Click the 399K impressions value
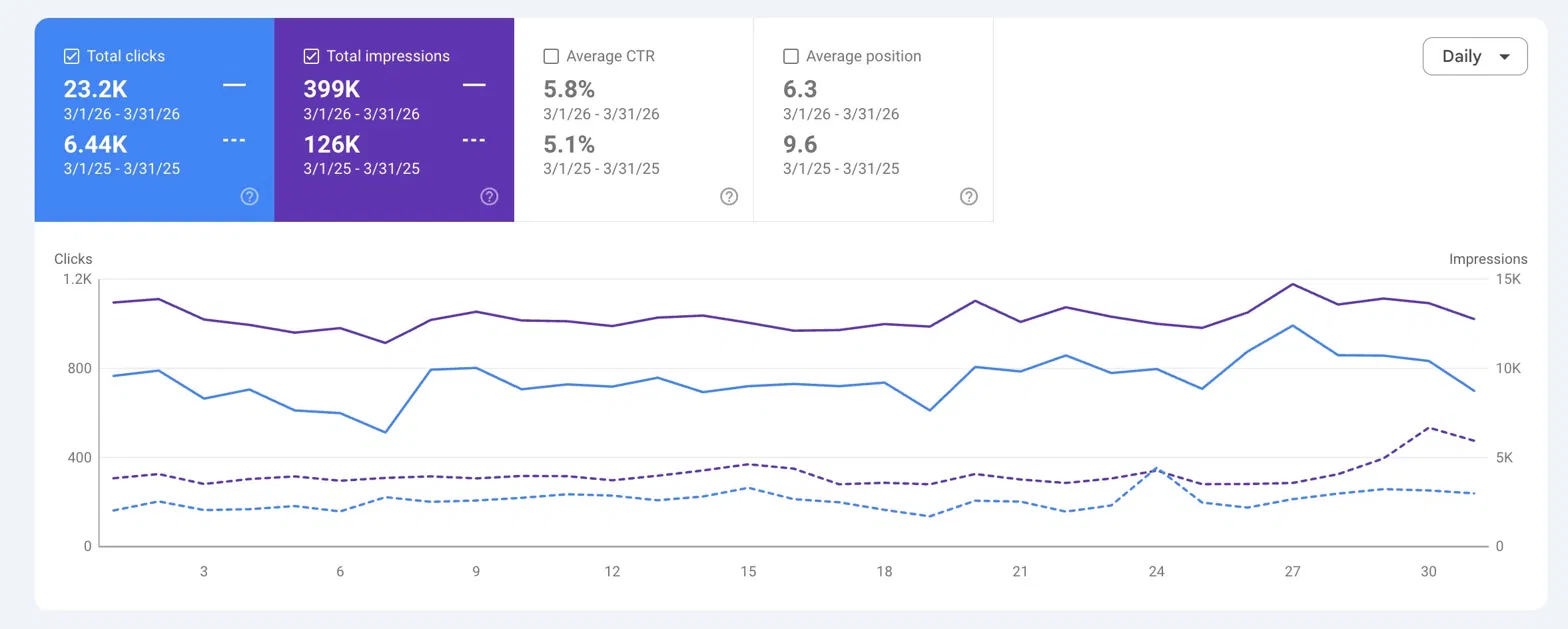This screenshot has width=1568, height=629. pyautogui.click(x=331, y=89)
